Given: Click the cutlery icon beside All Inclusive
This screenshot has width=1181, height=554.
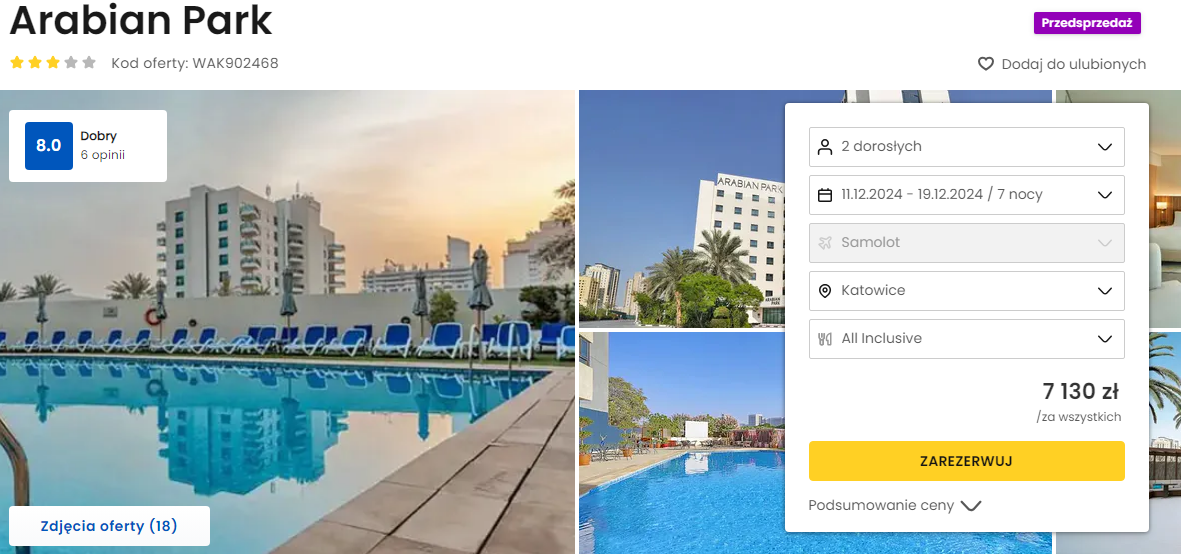Looking at the screenshot, I should 825,339.
